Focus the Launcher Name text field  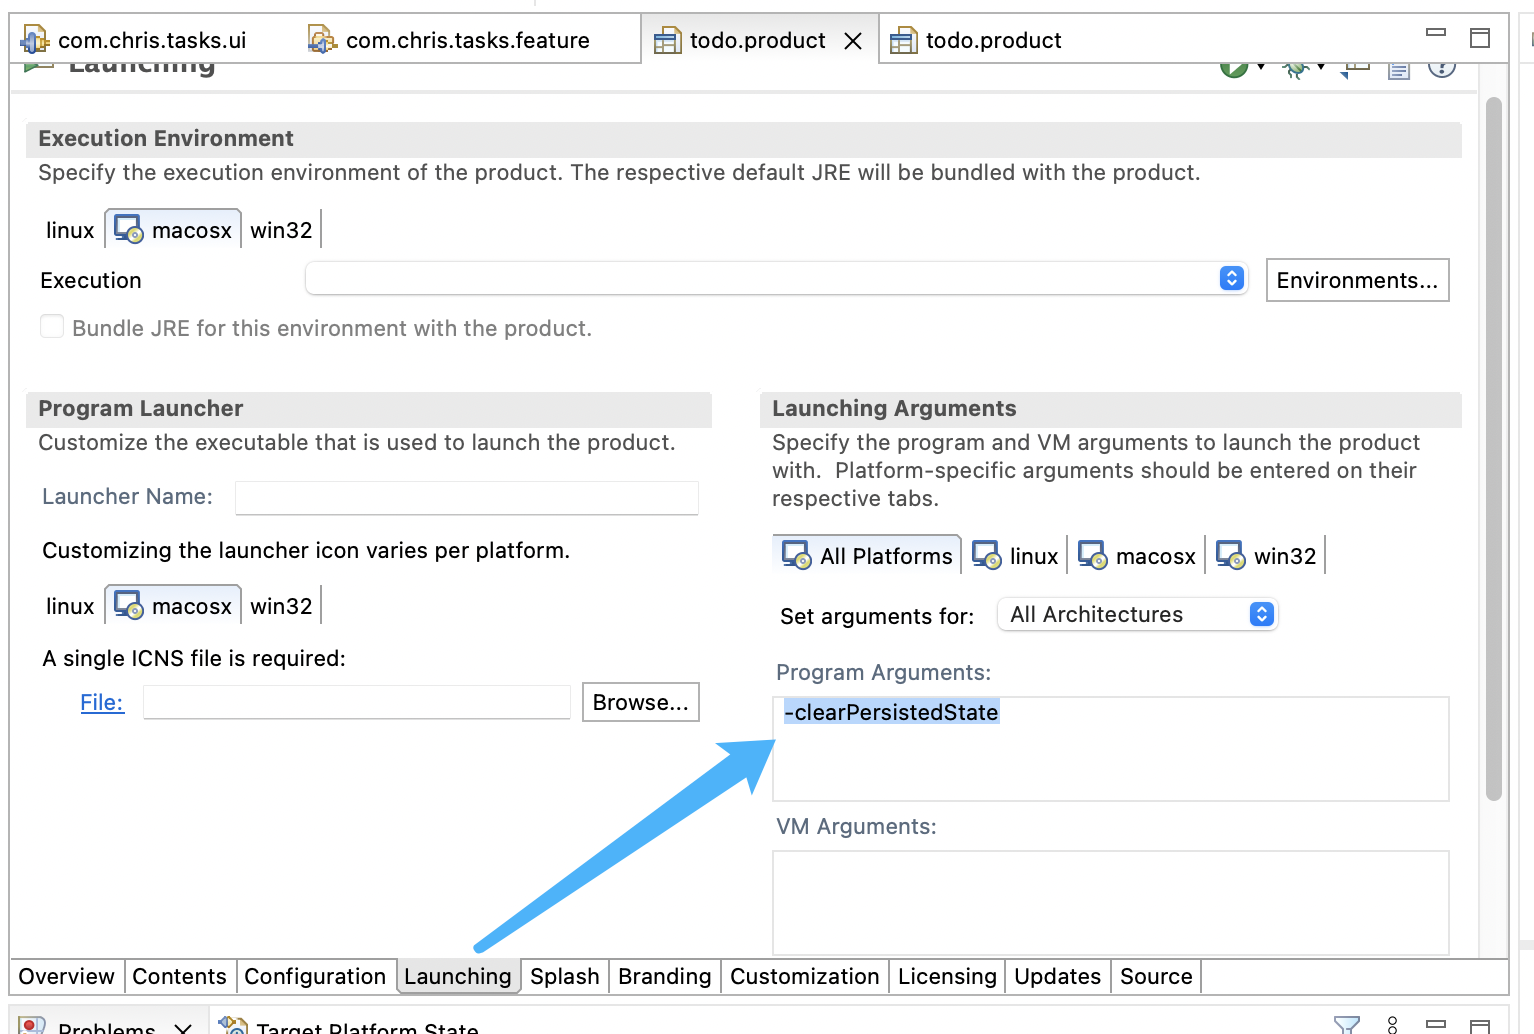click(467, 497)
